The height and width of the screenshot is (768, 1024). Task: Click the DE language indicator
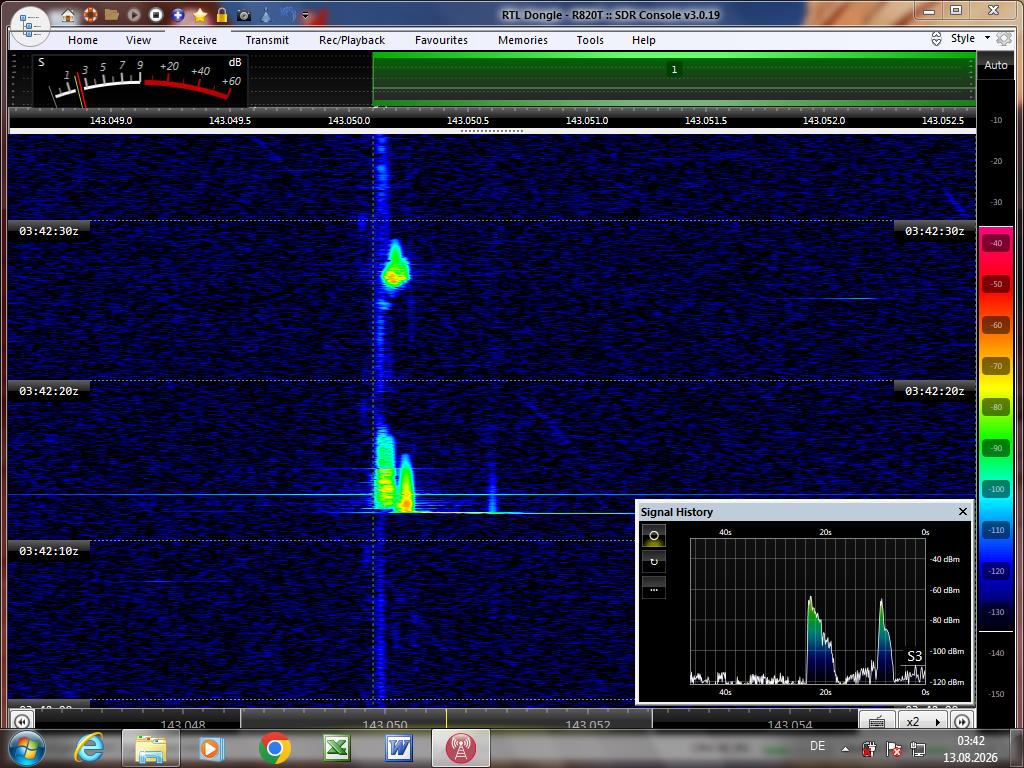[817, 746]
